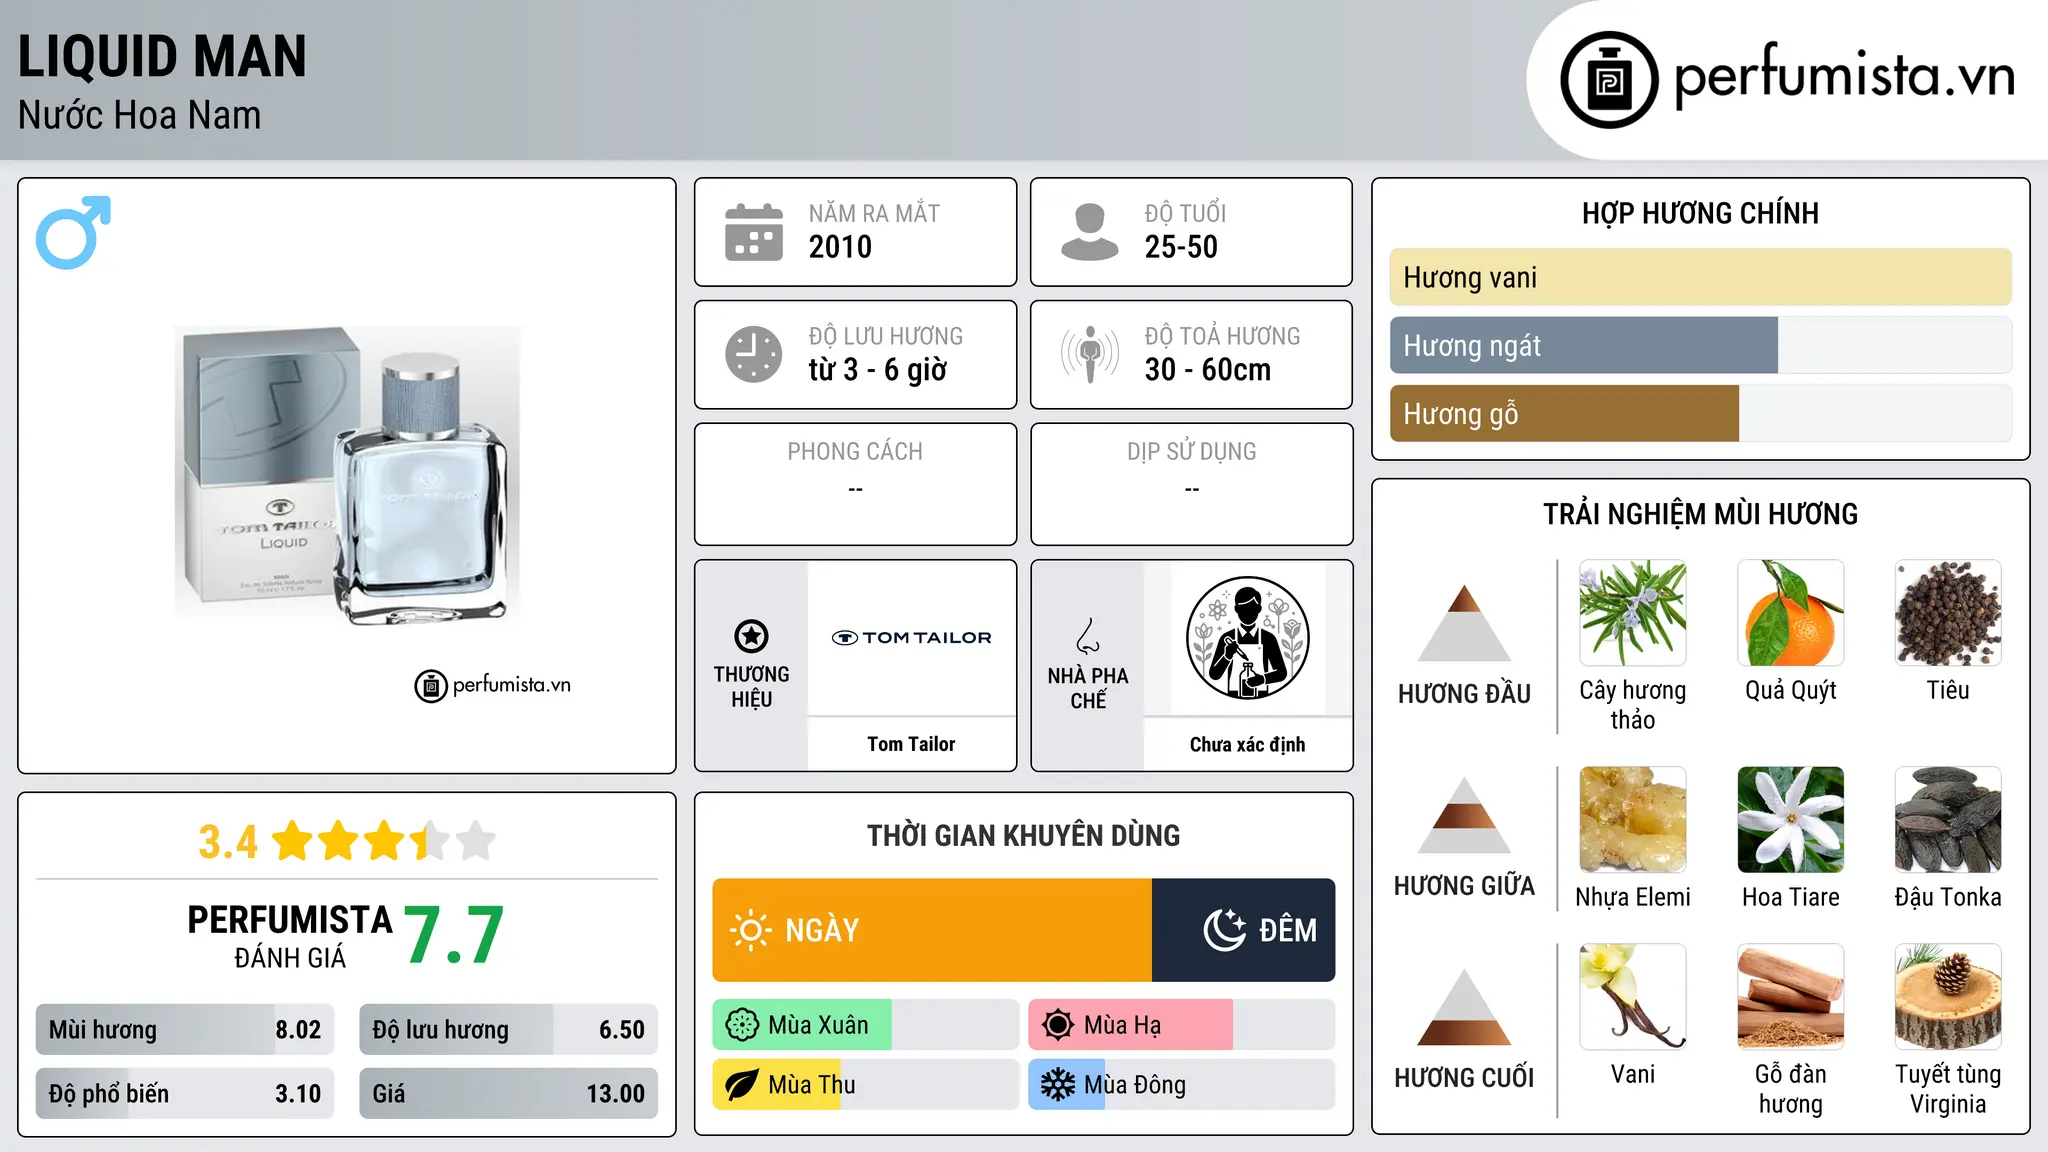Click the moon icon in Đêm bar
The height and width of the screenshot is (1152, 2048).
click(x=1224, y=930)
